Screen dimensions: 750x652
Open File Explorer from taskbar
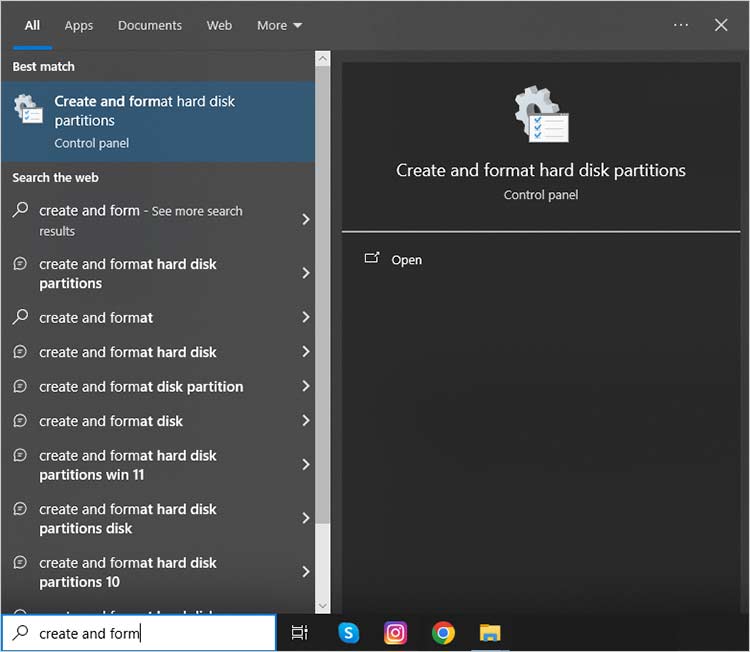click(x=490, y=632)
